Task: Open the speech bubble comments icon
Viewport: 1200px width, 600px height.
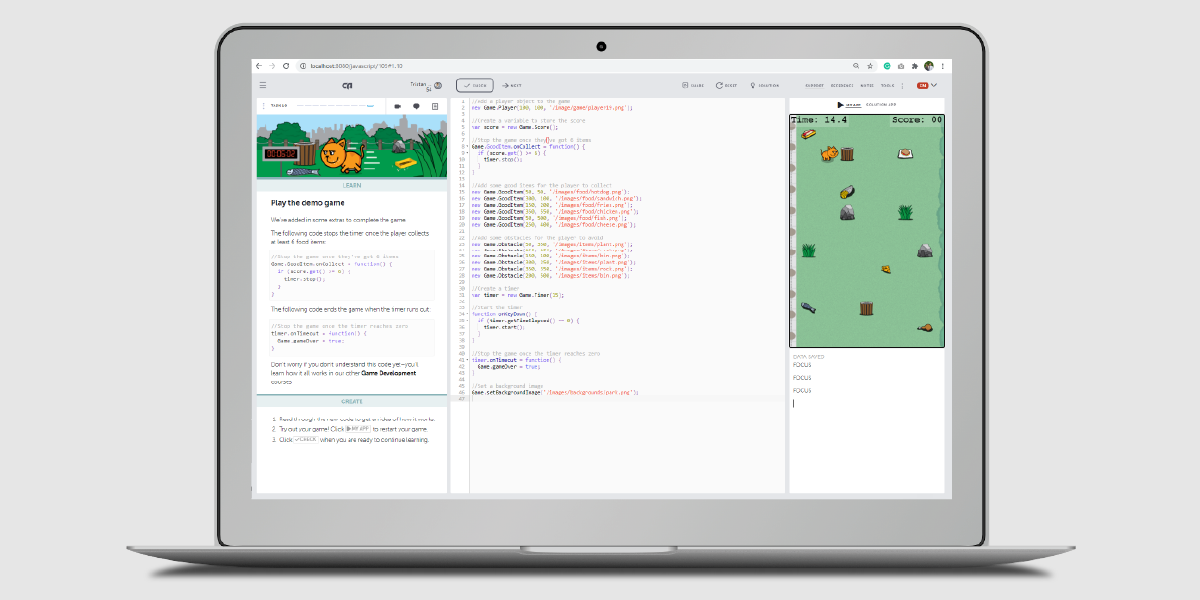Action: point(416,106)
